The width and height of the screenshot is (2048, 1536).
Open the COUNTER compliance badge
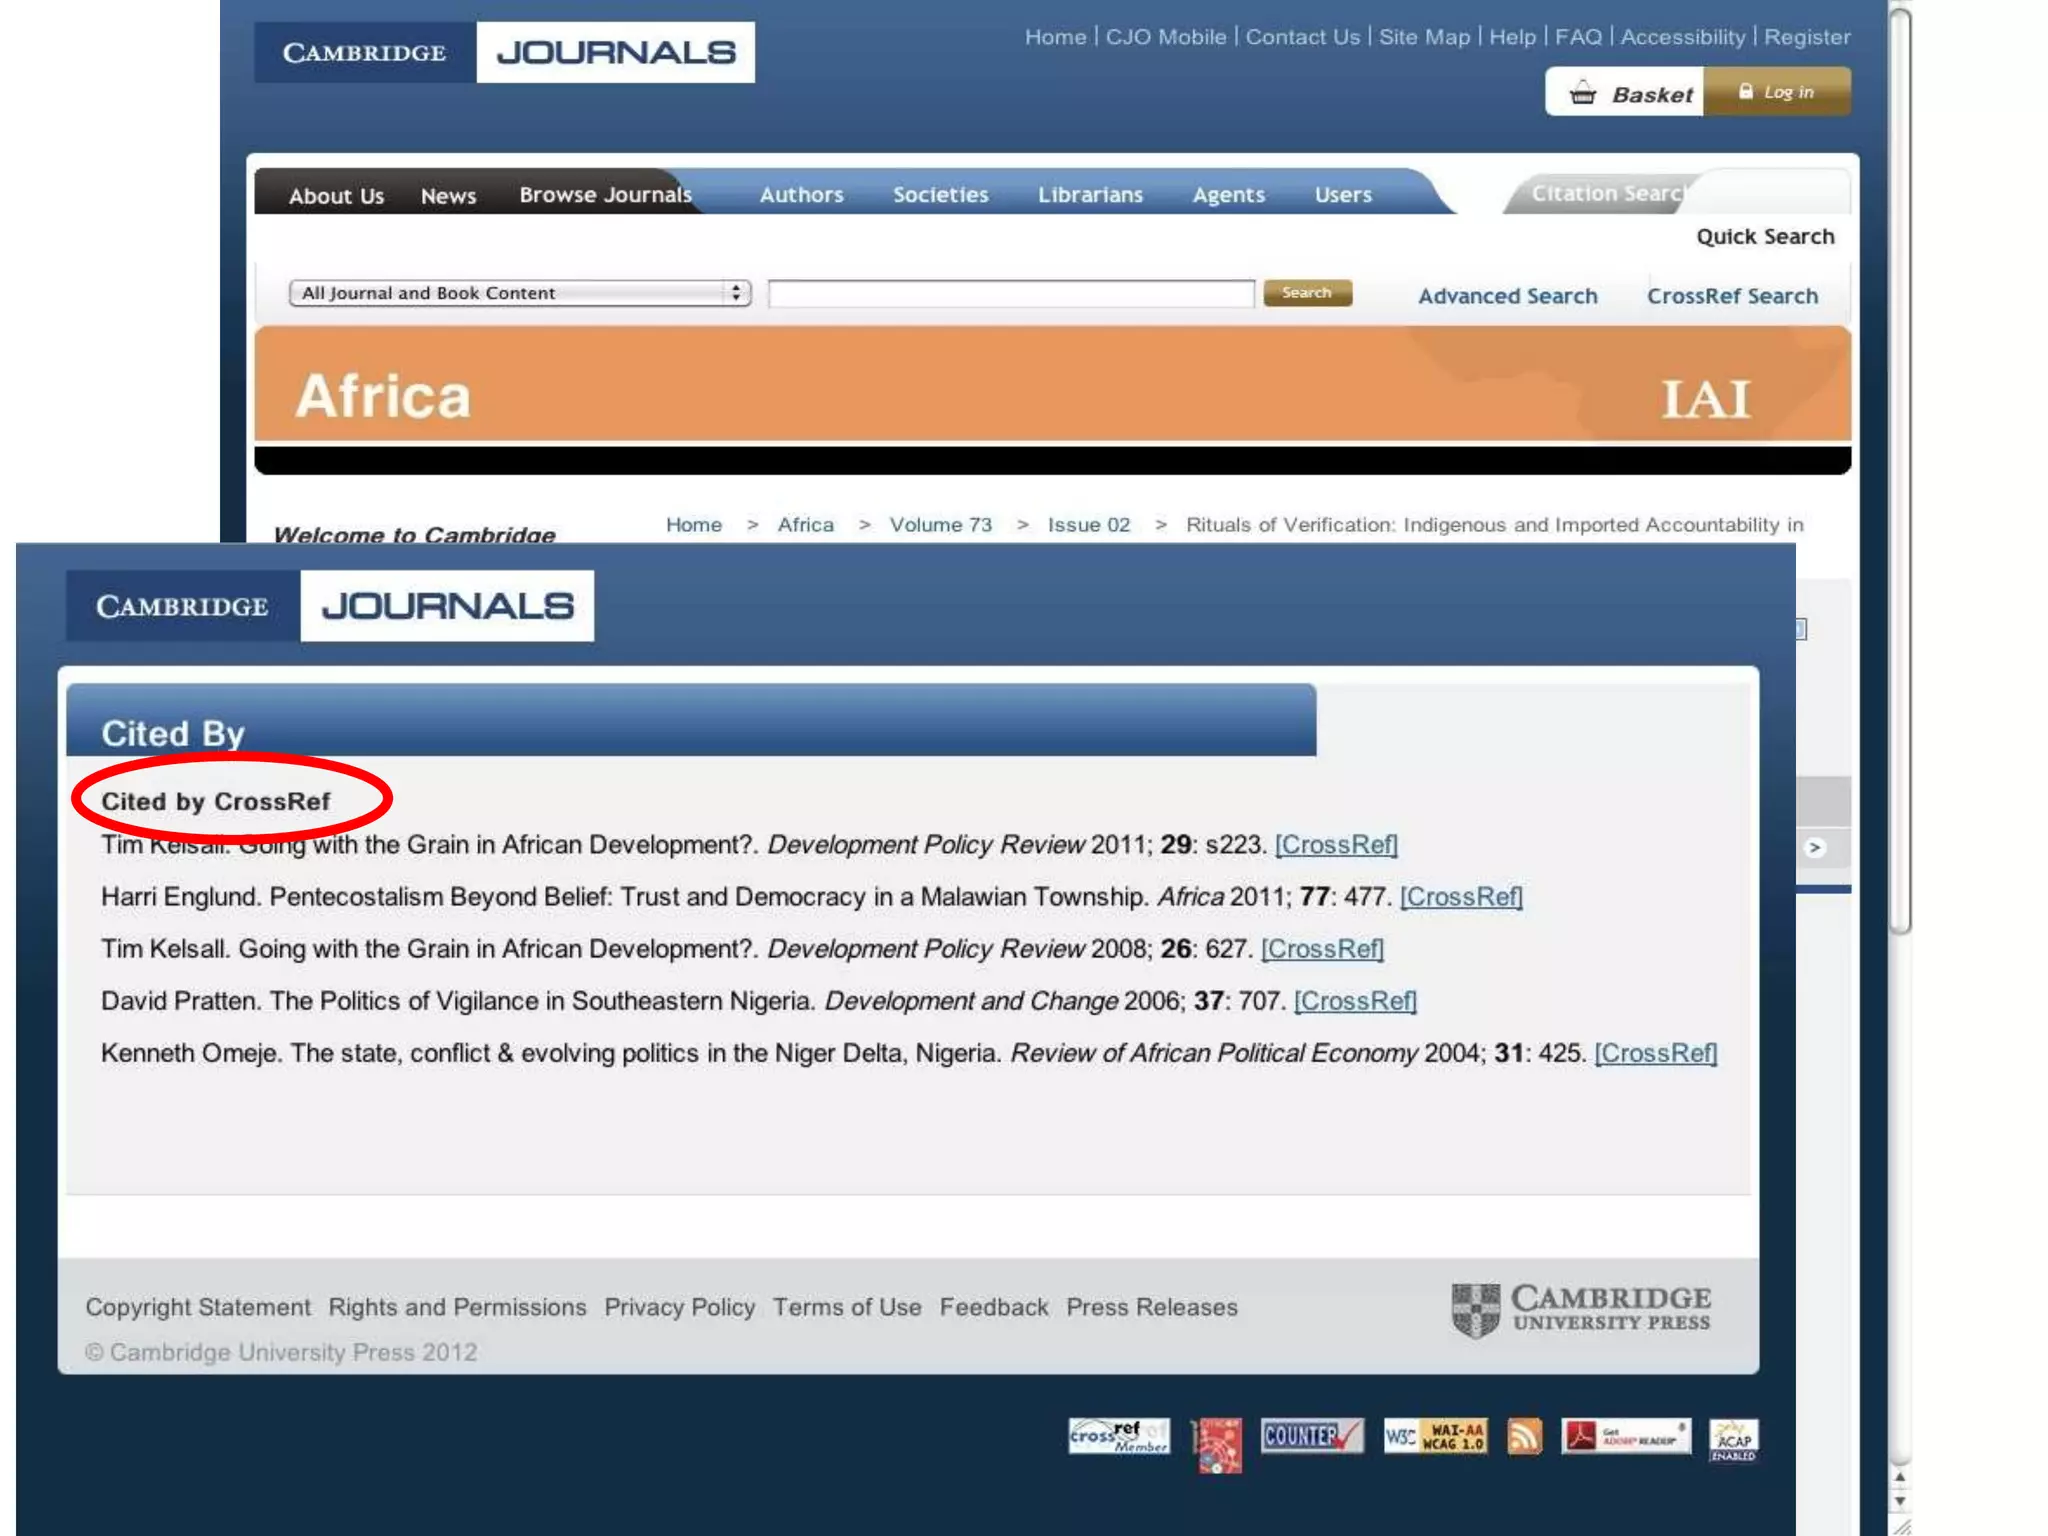pos(1311,1436)
